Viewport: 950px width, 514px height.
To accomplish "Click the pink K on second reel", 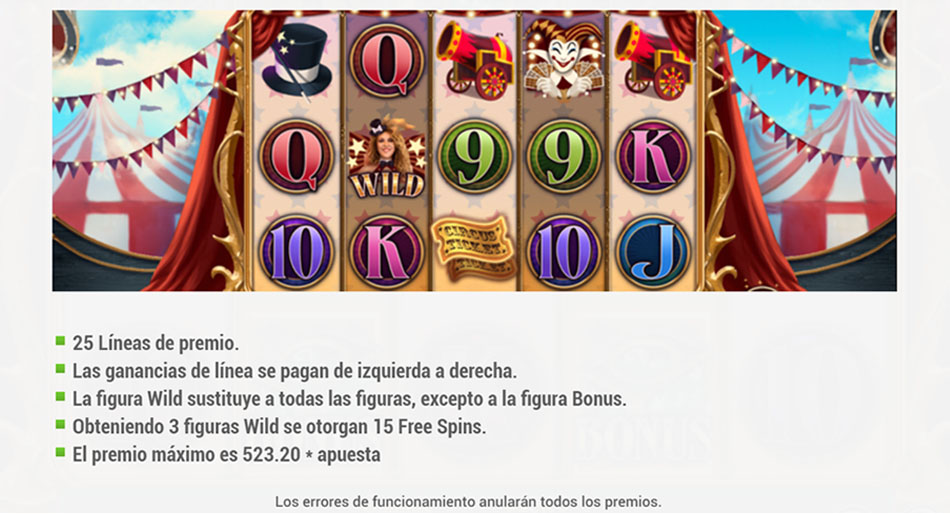I will coord(387,252).
